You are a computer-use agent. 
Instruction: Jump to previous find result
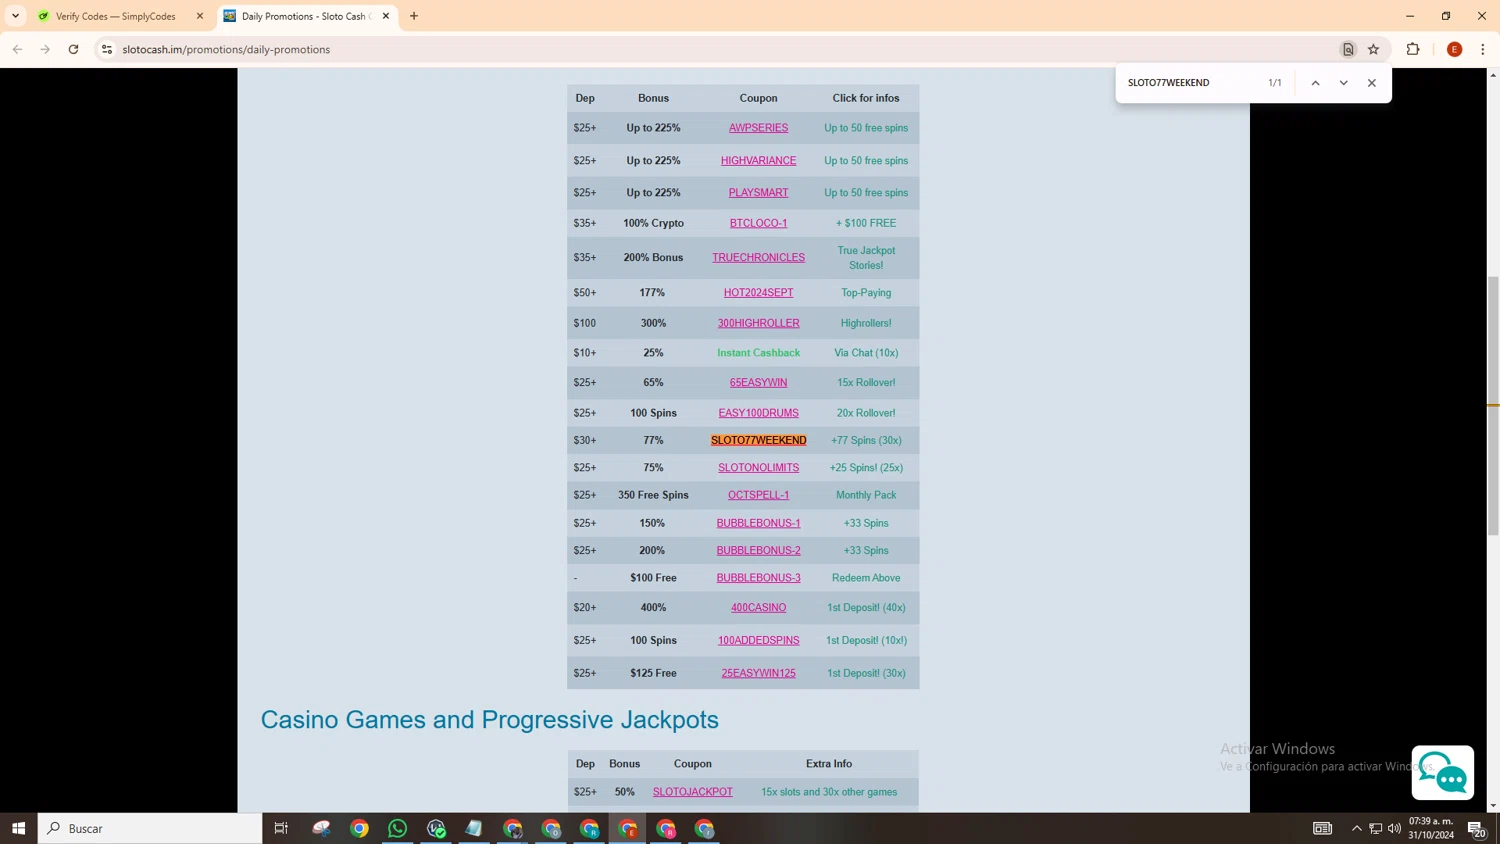1315,83
